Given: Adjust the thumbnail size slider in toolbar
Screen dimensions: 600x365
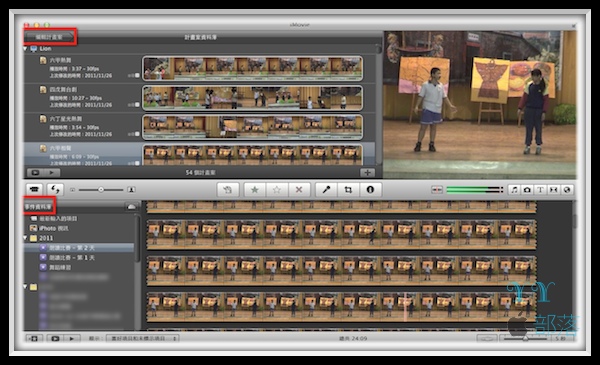Looking at the screenshot, I should click(101, 190).
